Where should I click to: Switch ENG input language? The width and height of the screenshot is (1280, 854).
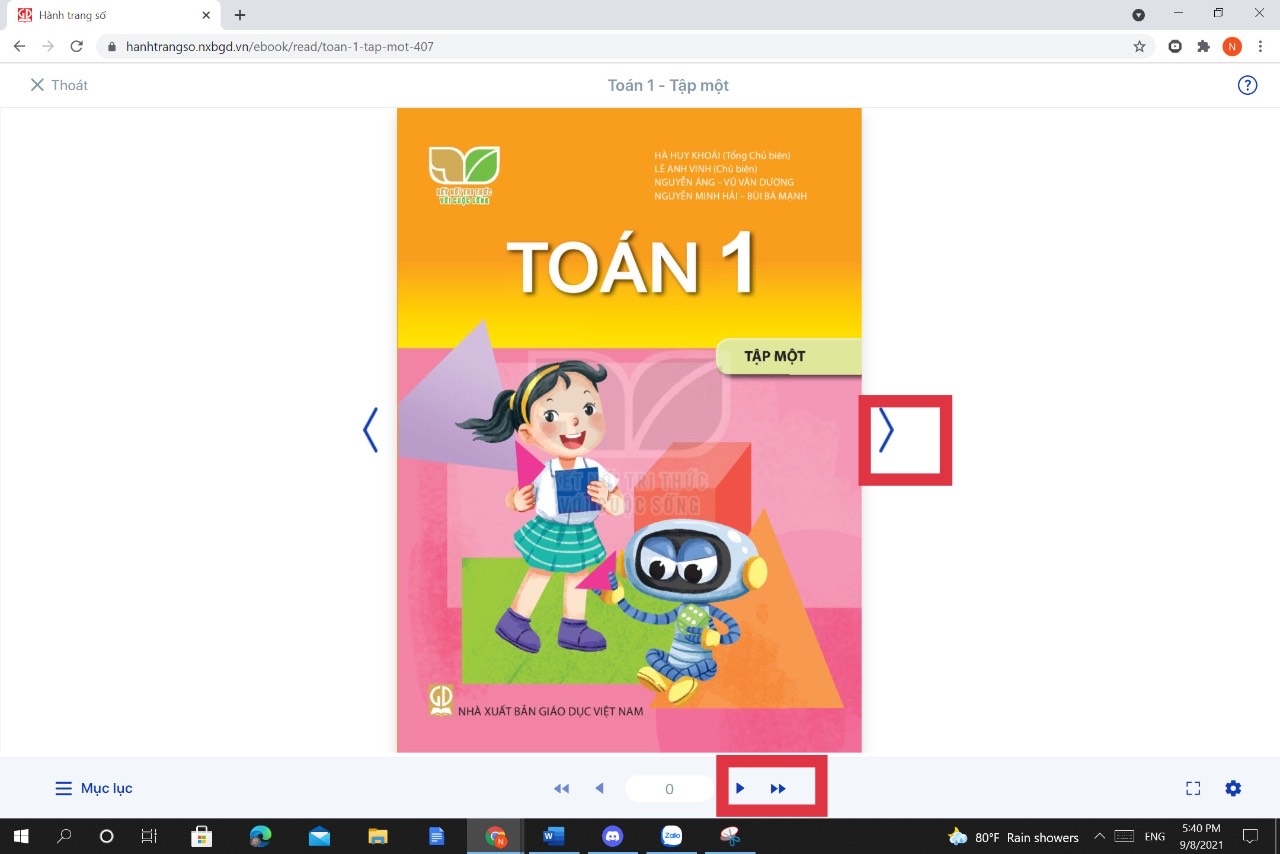tap(1155, 837)
